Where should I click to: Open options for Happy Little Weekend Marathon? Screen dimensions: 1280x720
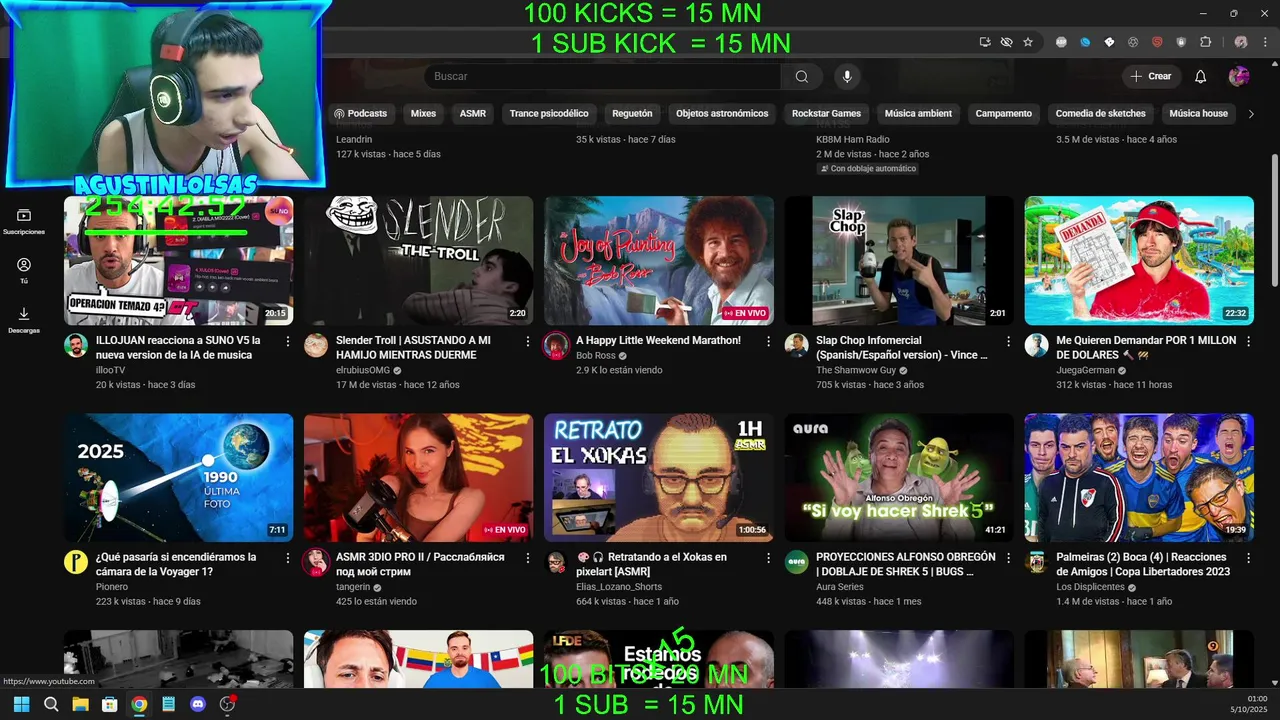(x=768, y=342)
